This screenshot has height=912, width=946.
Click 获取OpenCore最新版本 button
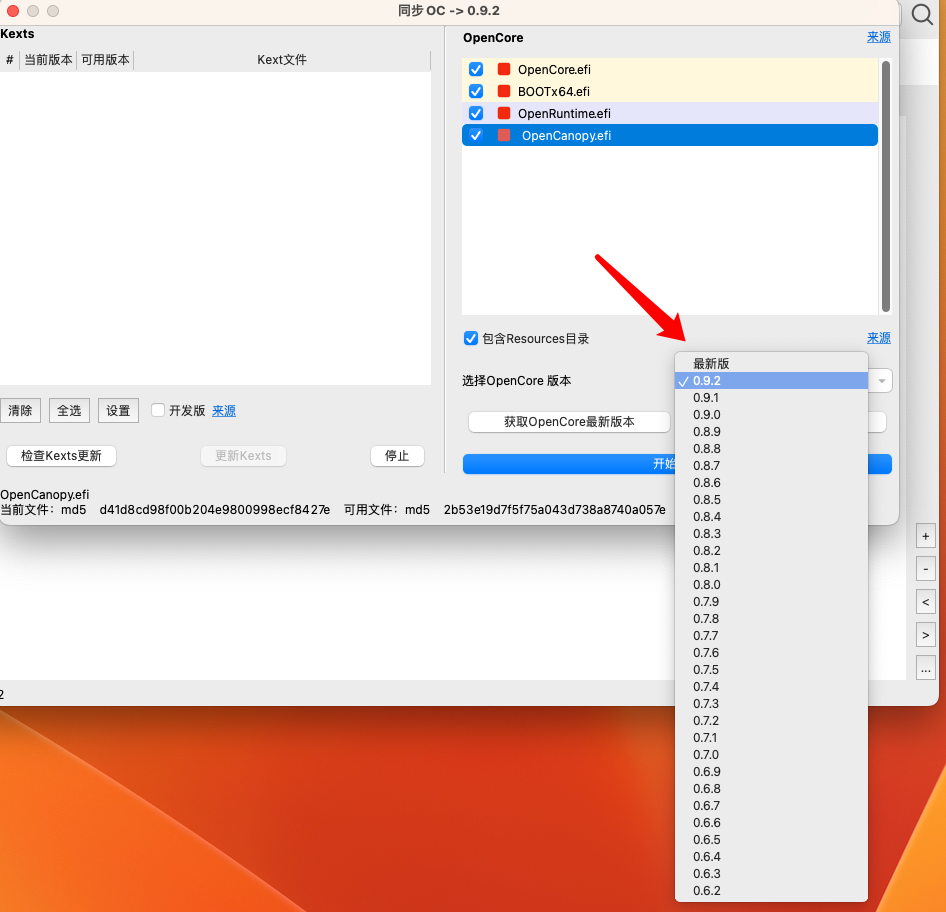569,422
